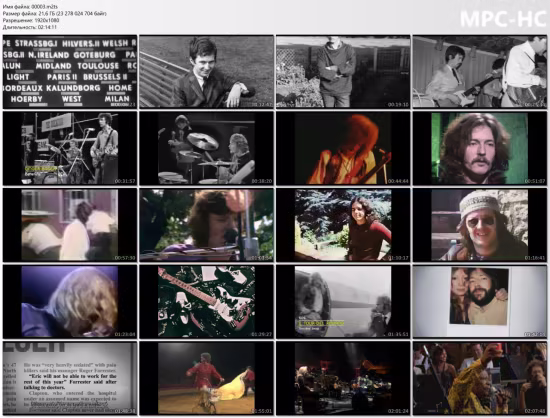The image size is (550, 418).
Task: Open the newspaper clipping thumbnail
Action: click(70, 378)
